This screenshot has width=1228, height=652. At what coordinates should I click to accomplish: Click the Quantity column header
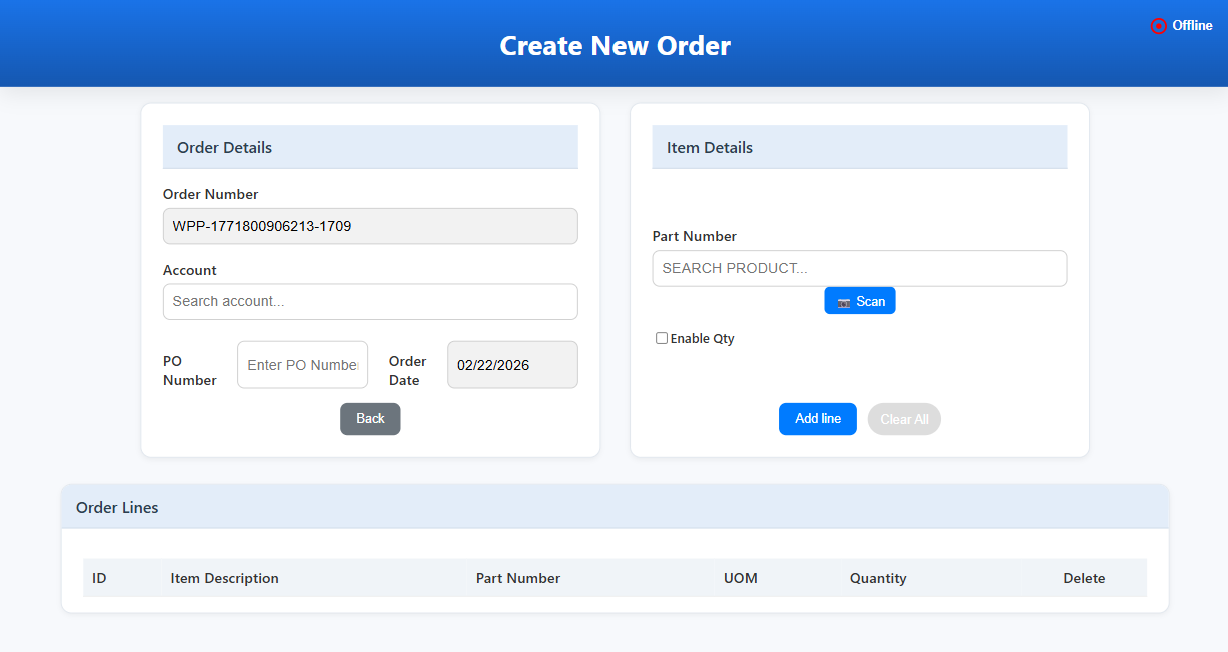click(x=878, y=578)
